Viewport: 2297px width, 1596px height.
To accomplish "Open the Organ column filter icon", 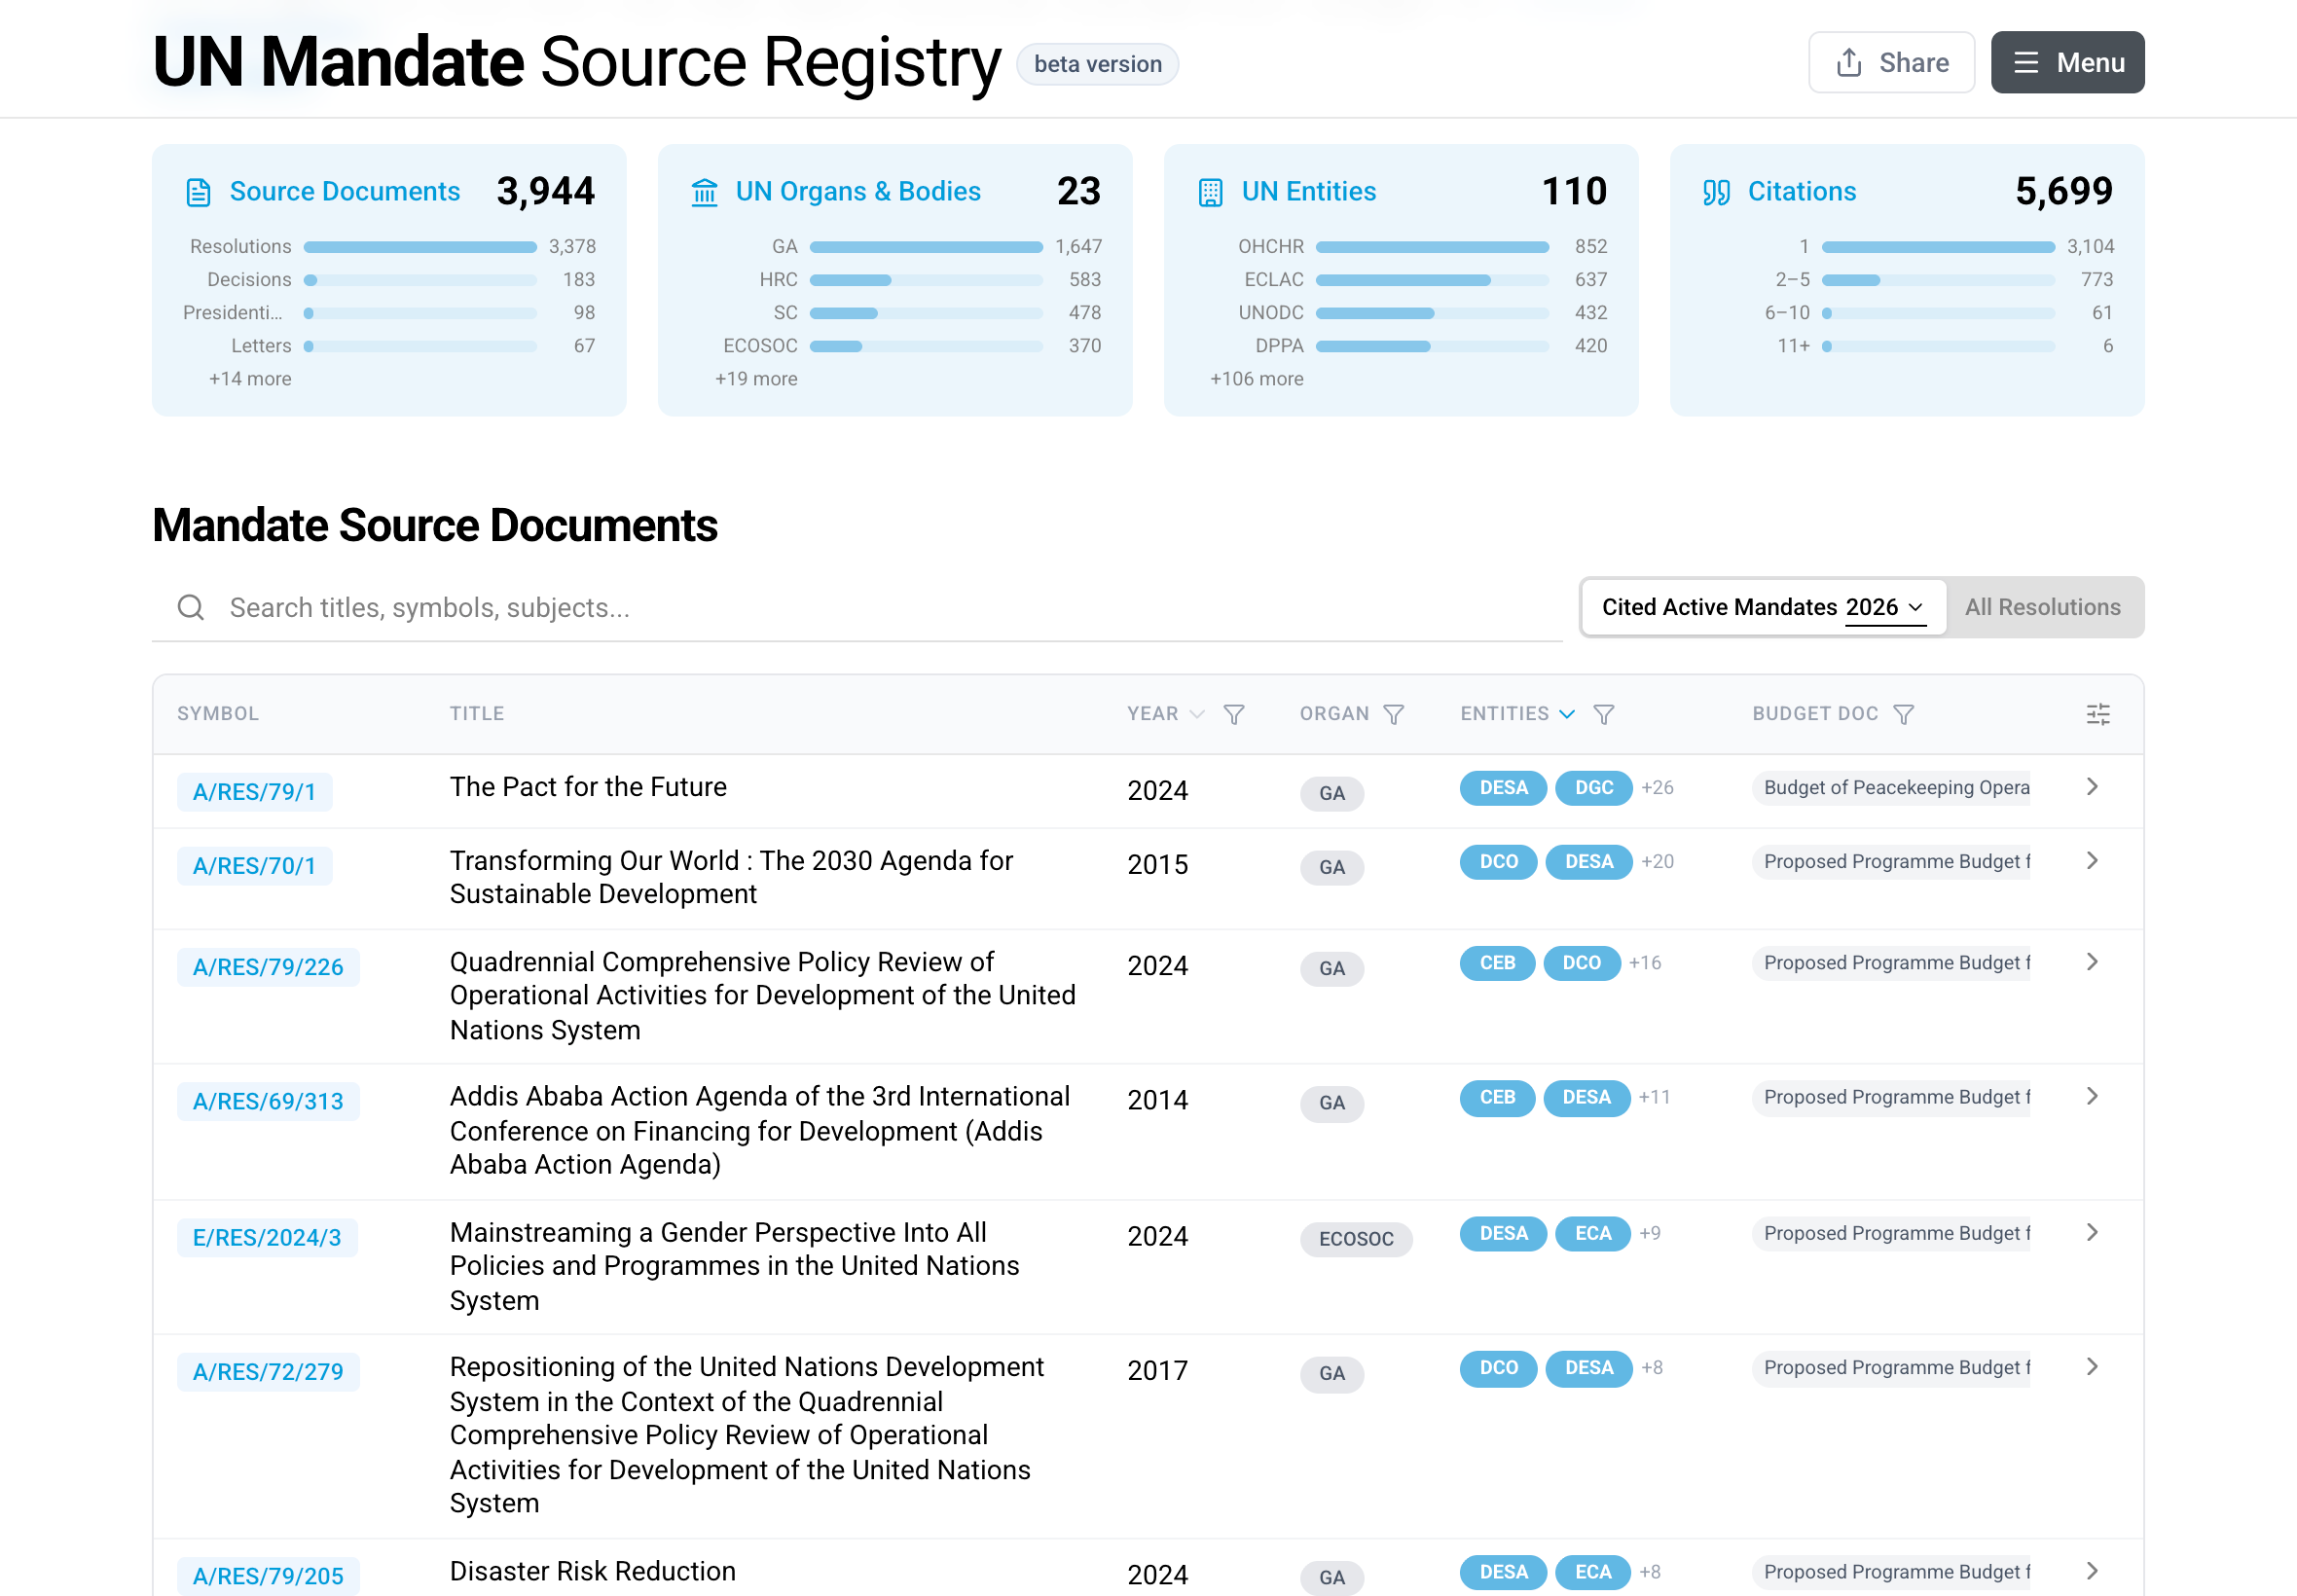I will [1394, 714].
